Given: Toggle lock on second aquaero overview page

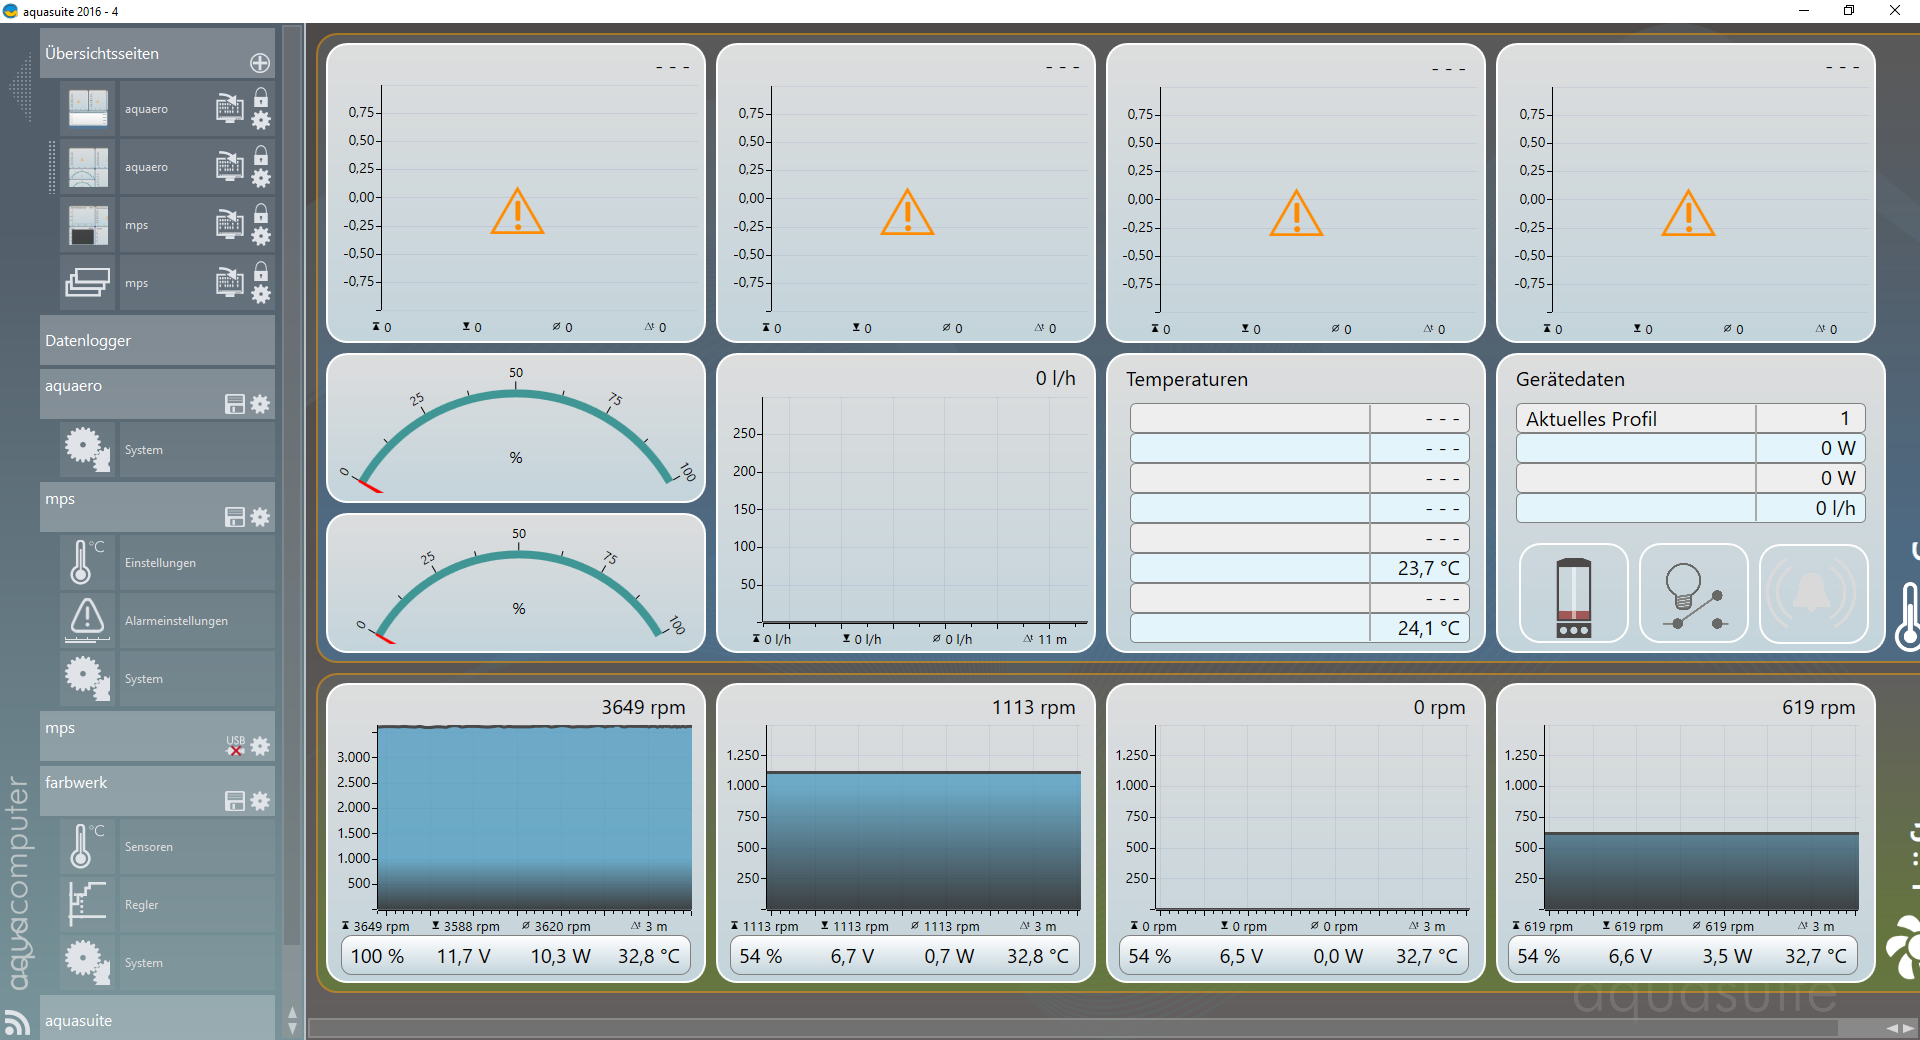Looking at the screenshot, I should [x=261, y=155].
